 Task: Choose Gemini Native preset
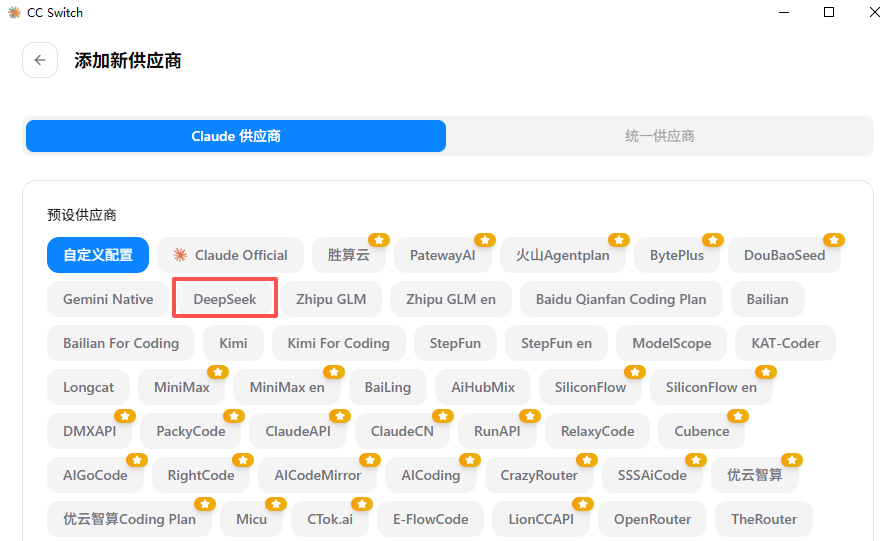pyautogui.click(x=108, y=299)
